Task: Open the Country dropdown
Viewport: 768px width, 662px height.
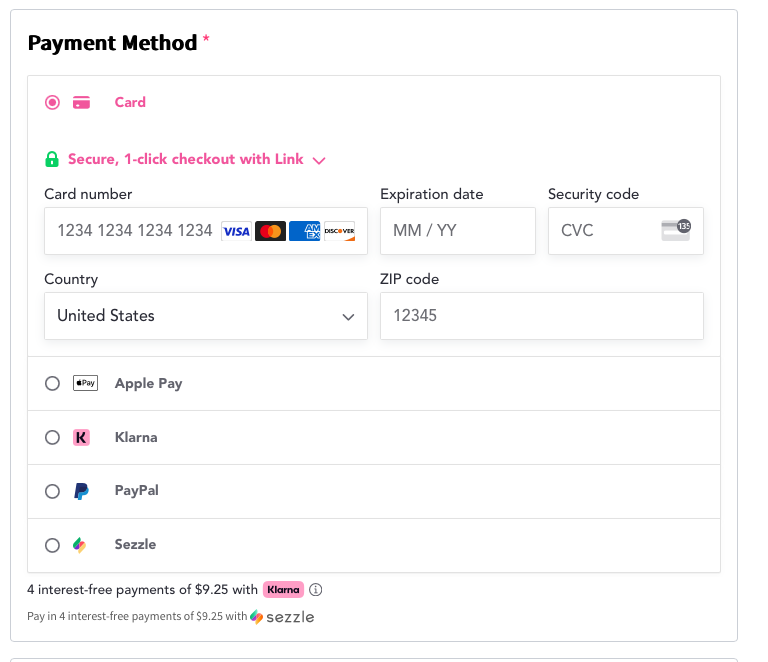Action: pyautogui.click(x=206, y=316)
